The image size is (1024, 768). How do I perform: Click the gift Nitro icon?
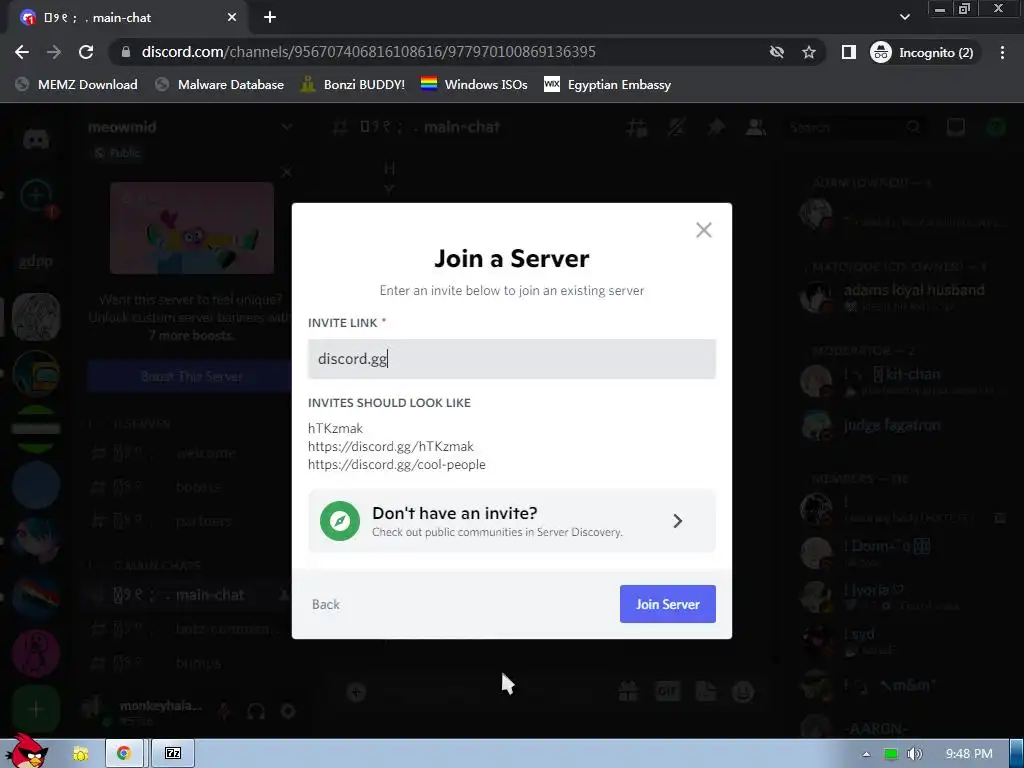point(628,692)
